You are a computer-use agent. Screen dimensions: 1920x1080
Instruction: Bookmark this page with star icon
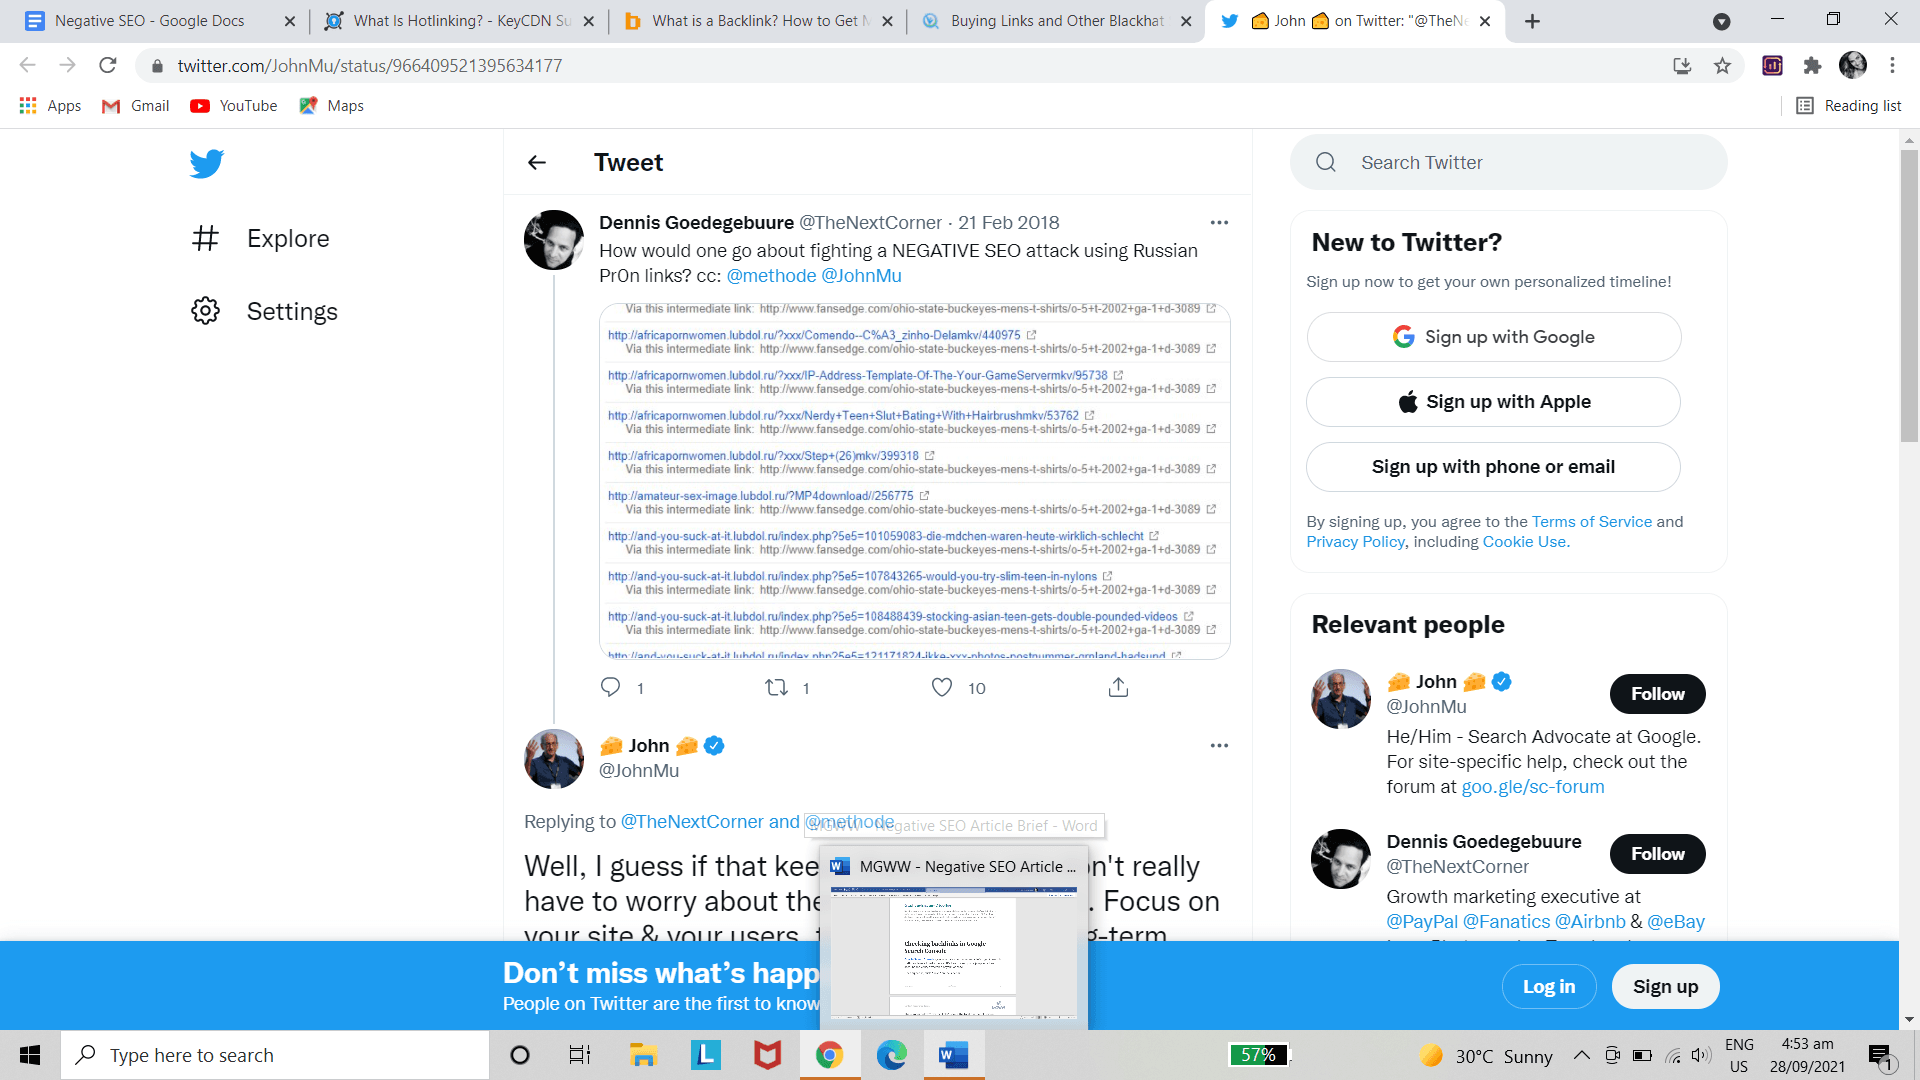1722,65
